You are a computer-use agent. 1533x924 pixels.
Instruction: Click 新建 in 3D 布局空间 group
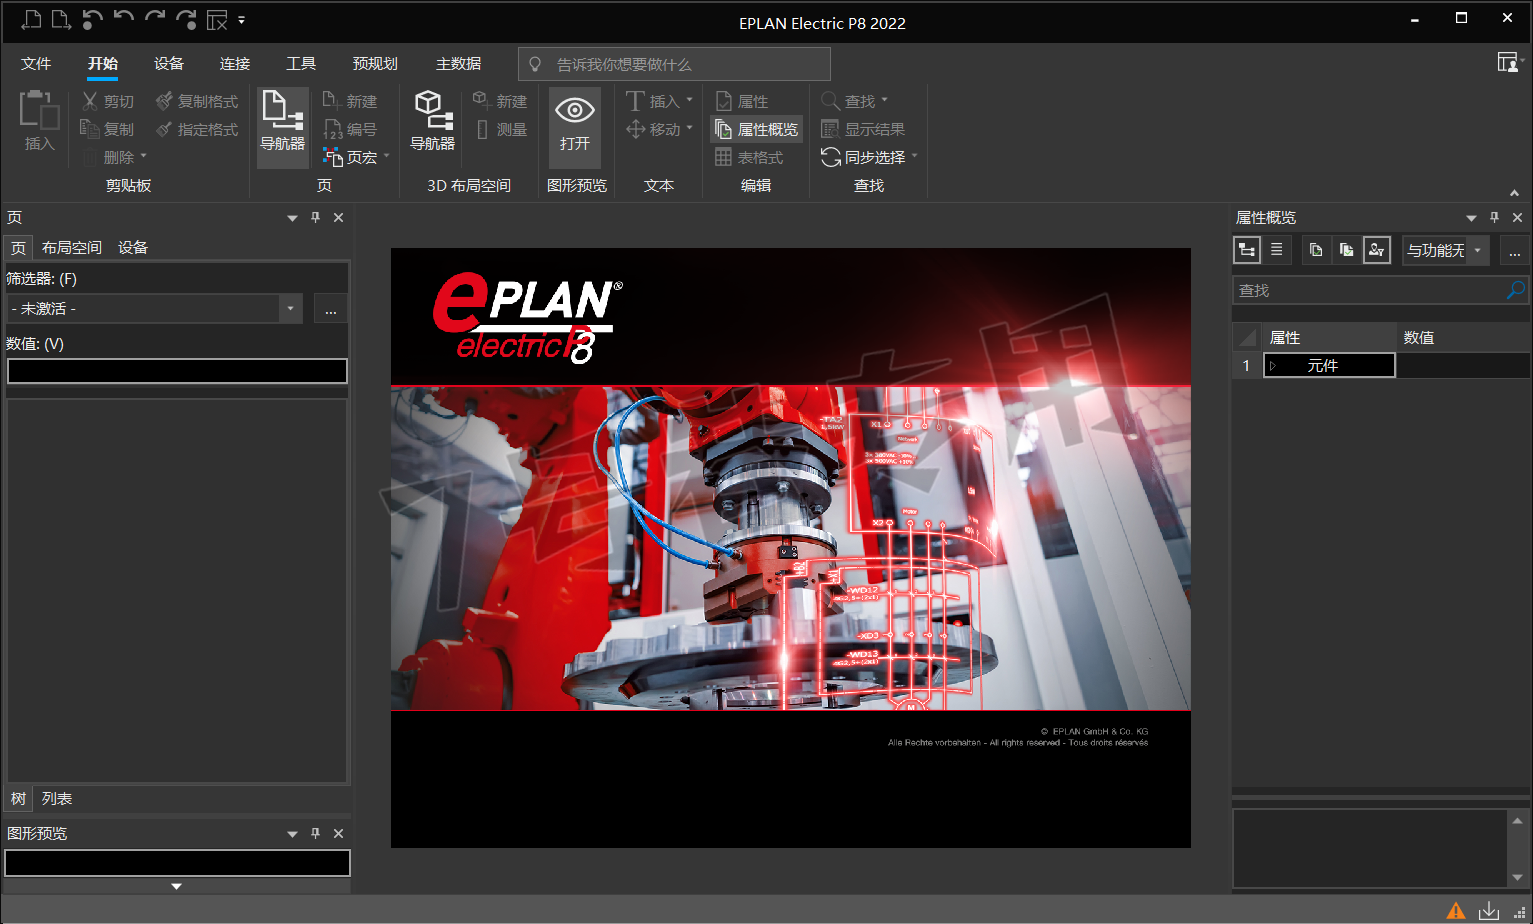499,101
